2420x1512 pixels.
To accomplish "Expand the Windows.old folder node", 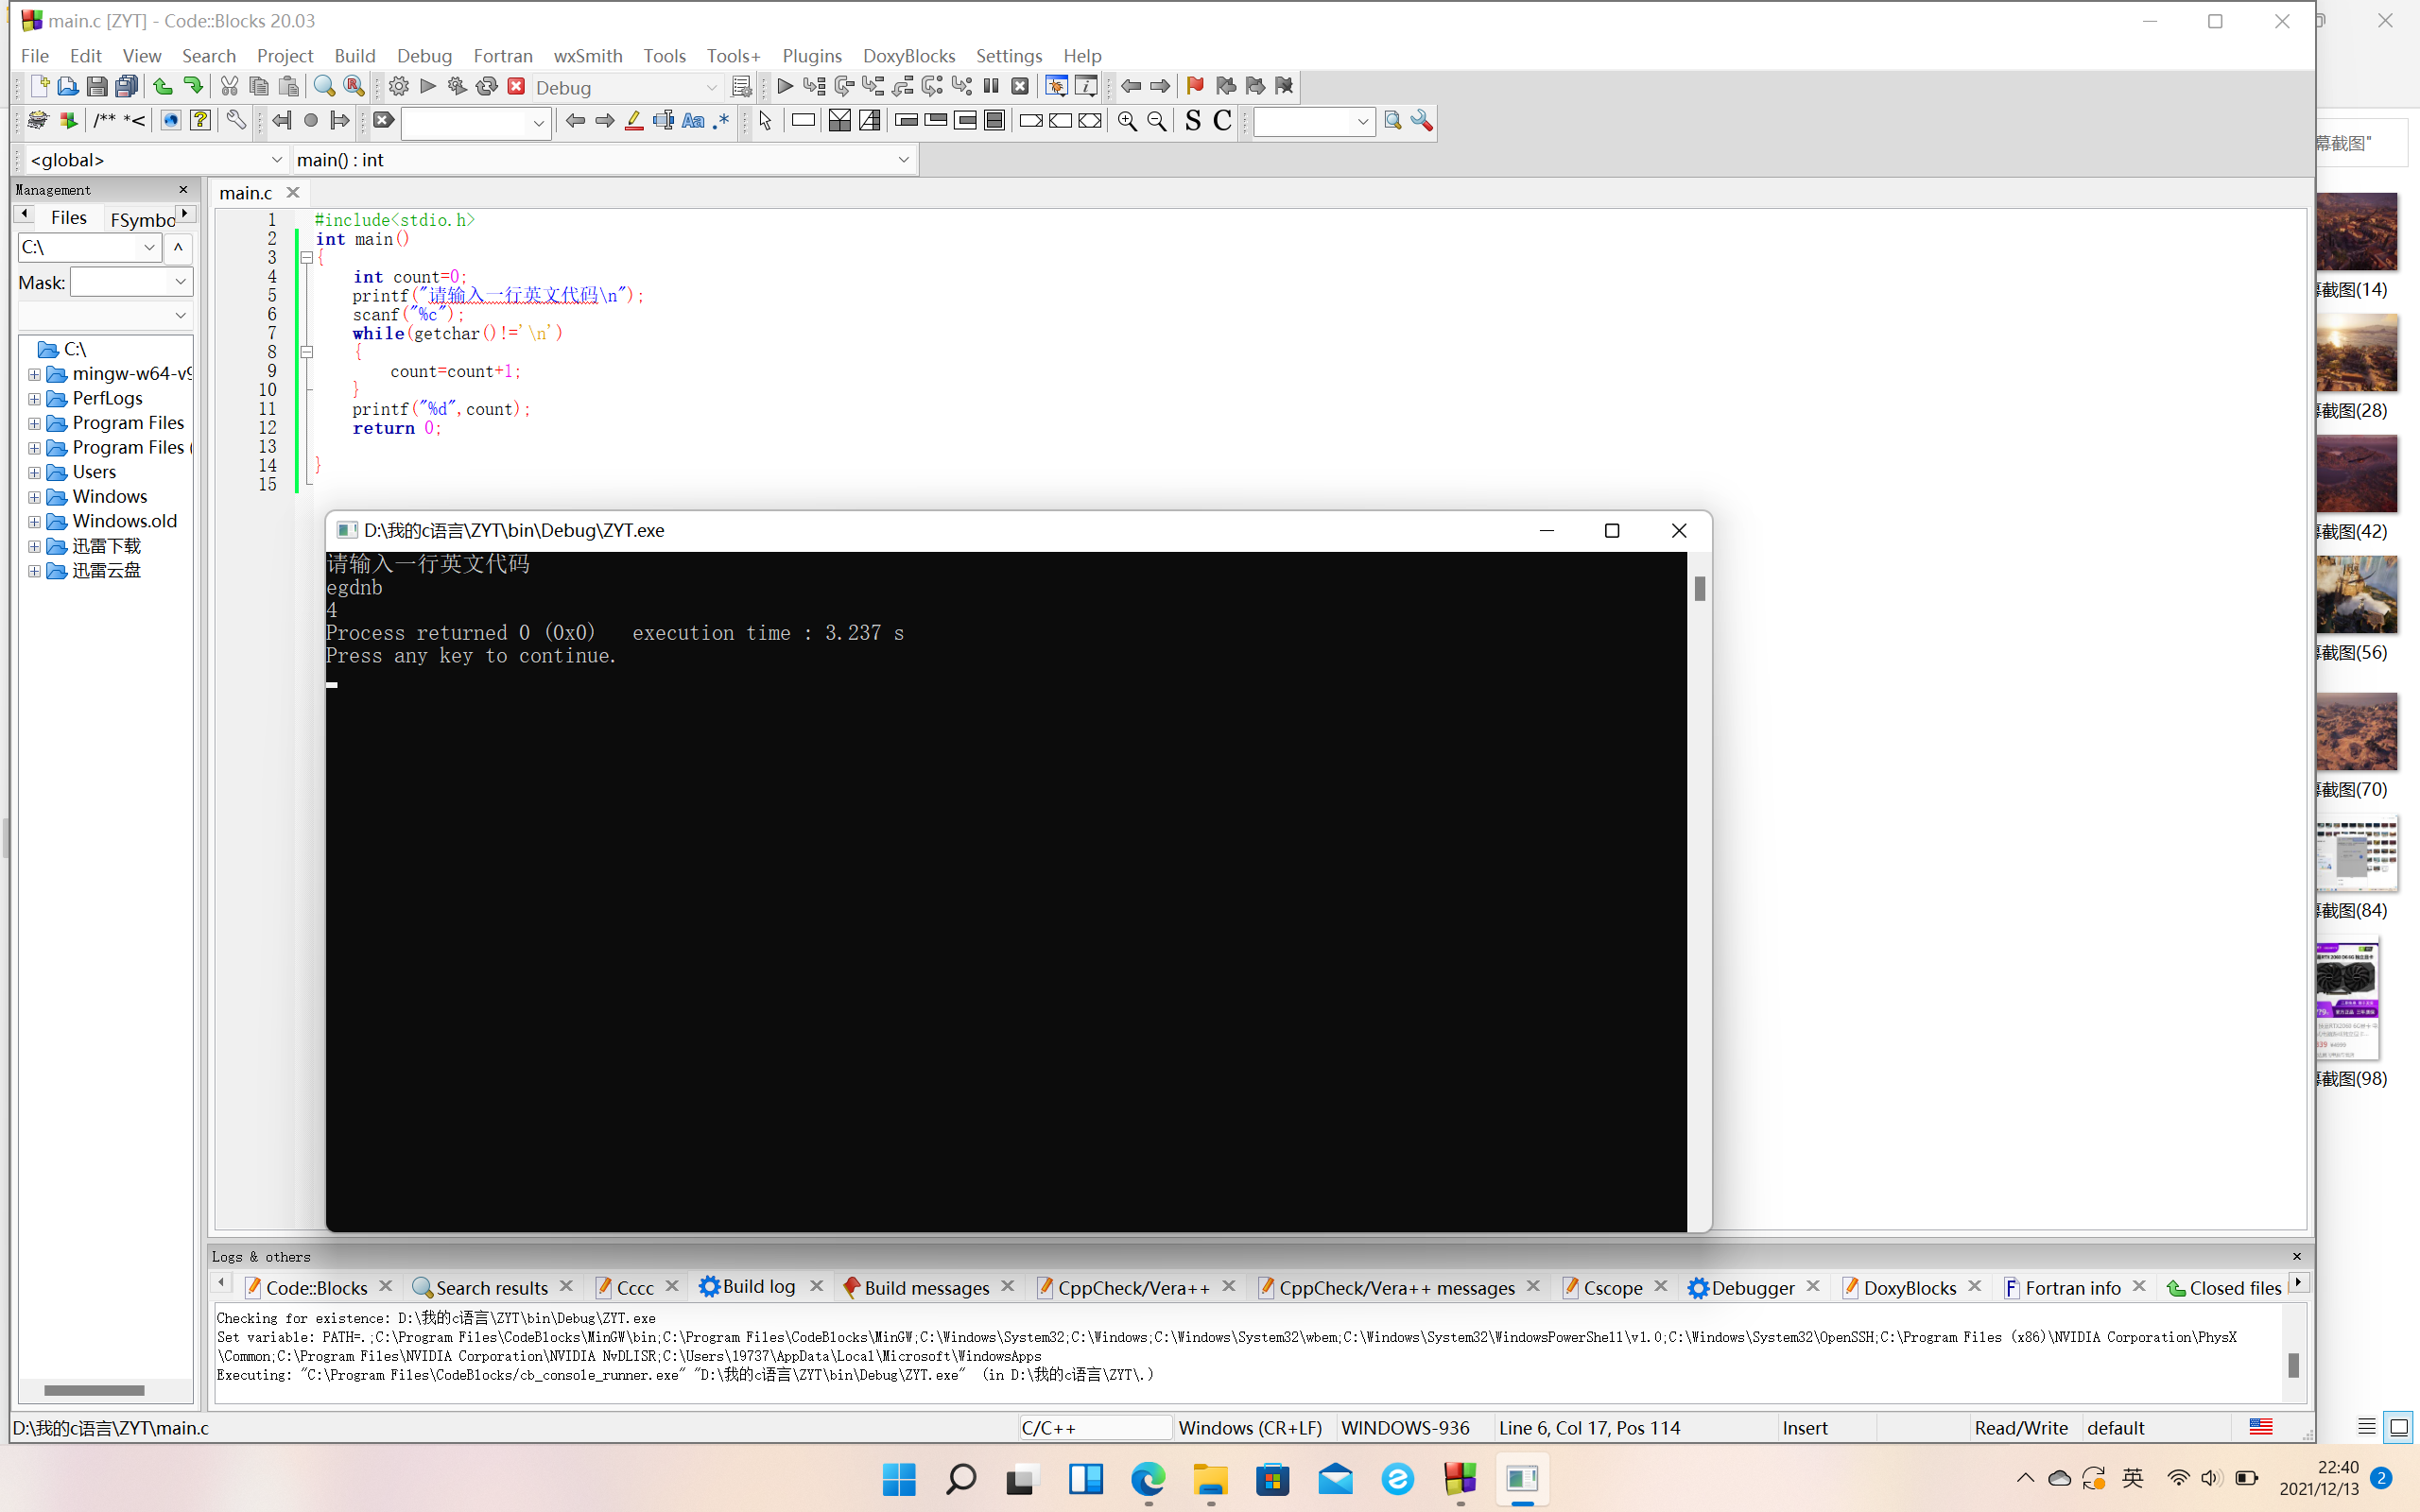I will point(34,522).
